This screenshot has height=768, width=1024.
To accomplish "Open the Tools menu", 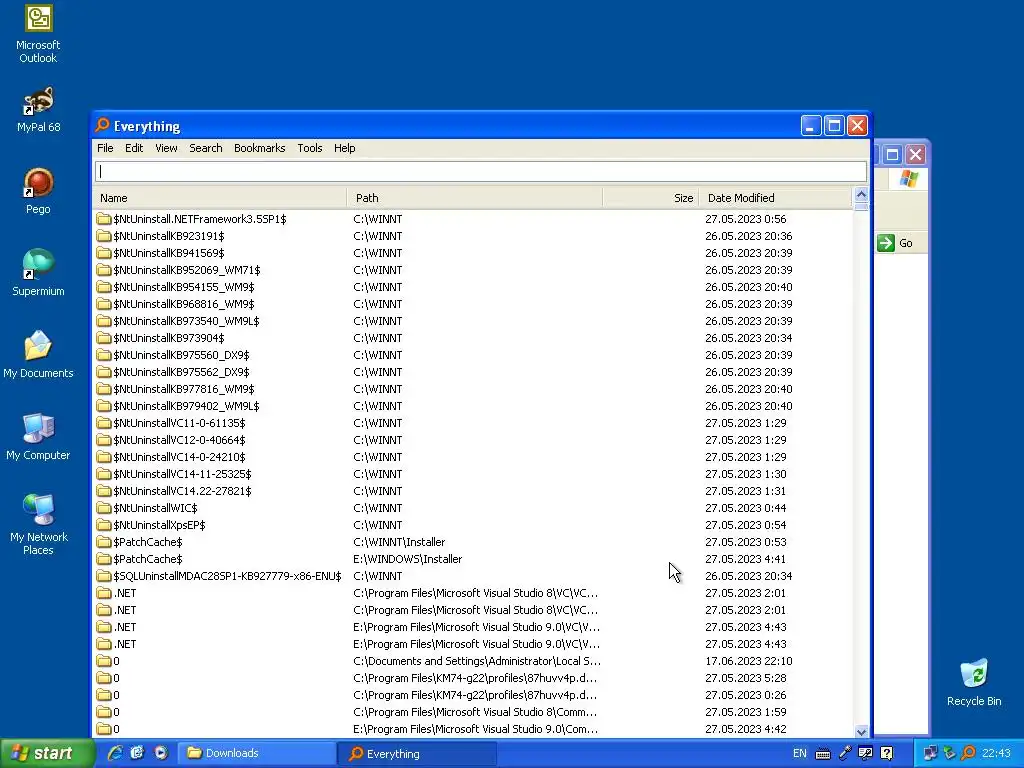I will click(x=310, y=148).
